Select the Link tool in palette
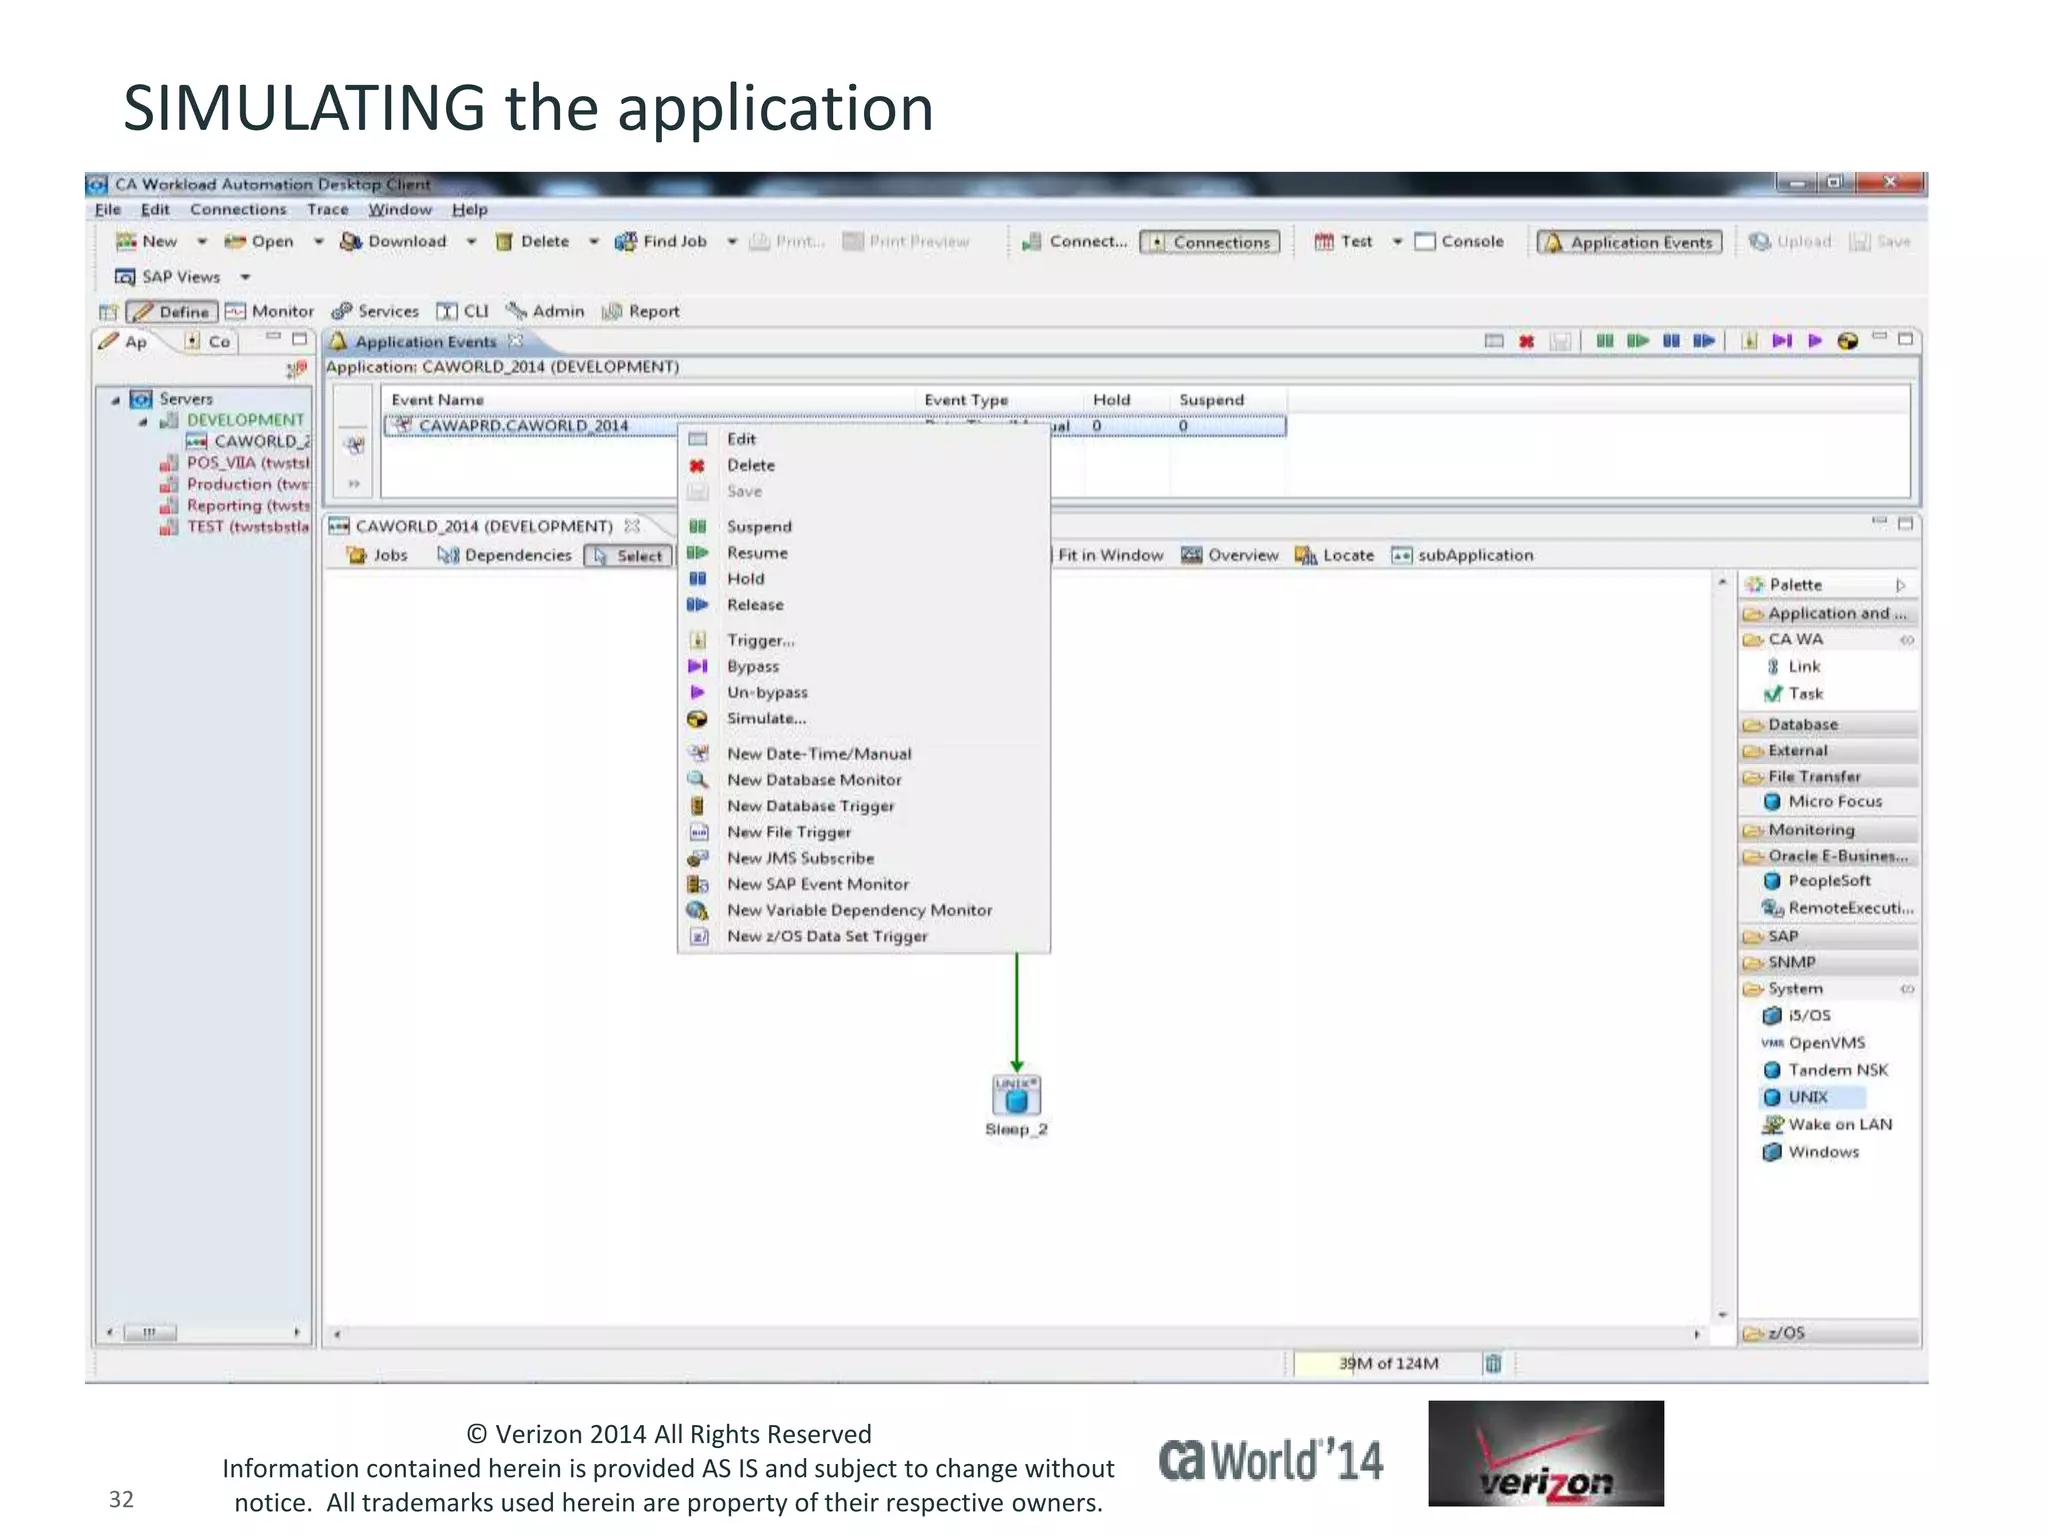 point(1793,666)
